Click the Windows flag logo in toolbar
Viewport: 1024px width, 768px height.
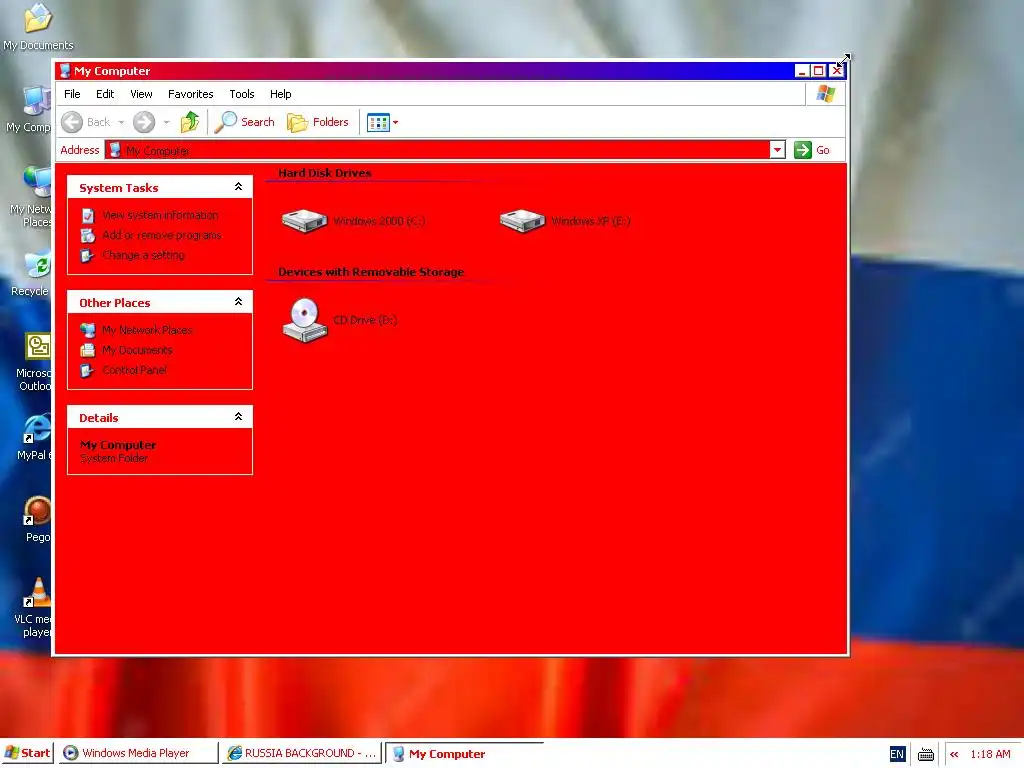[825, 94]
